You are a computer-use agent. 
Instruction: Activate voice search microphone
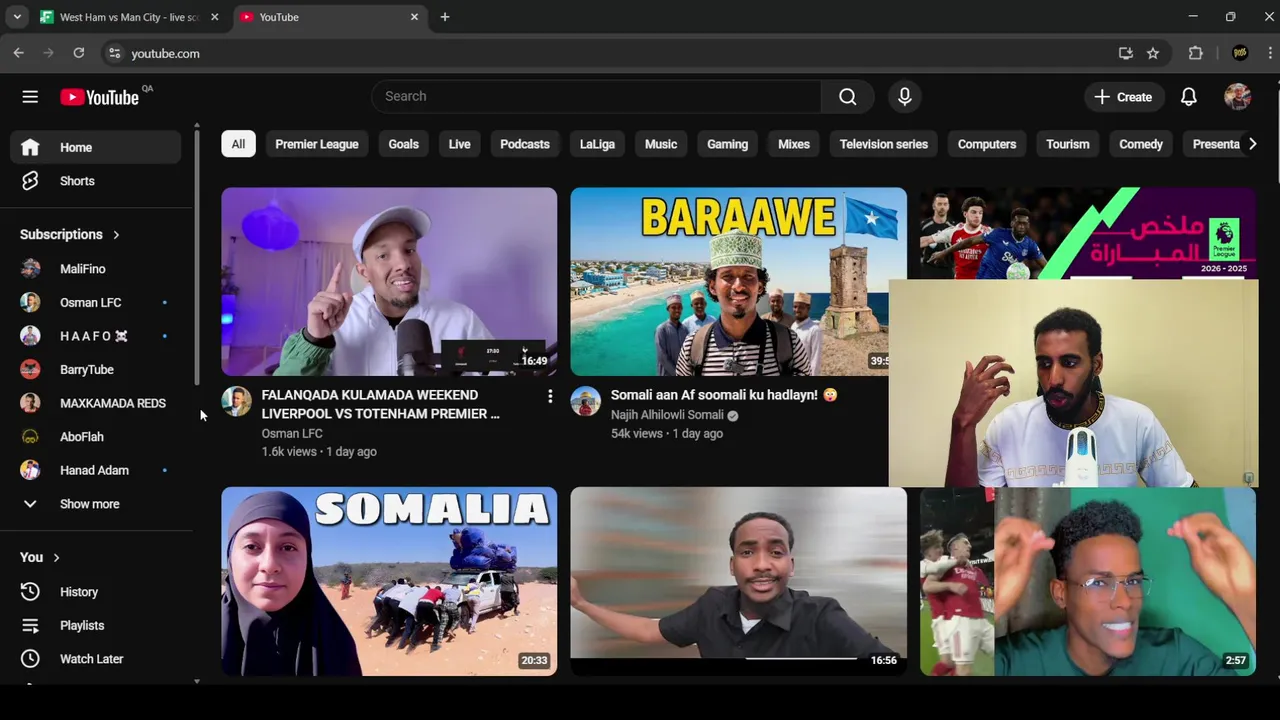(904, 97)
